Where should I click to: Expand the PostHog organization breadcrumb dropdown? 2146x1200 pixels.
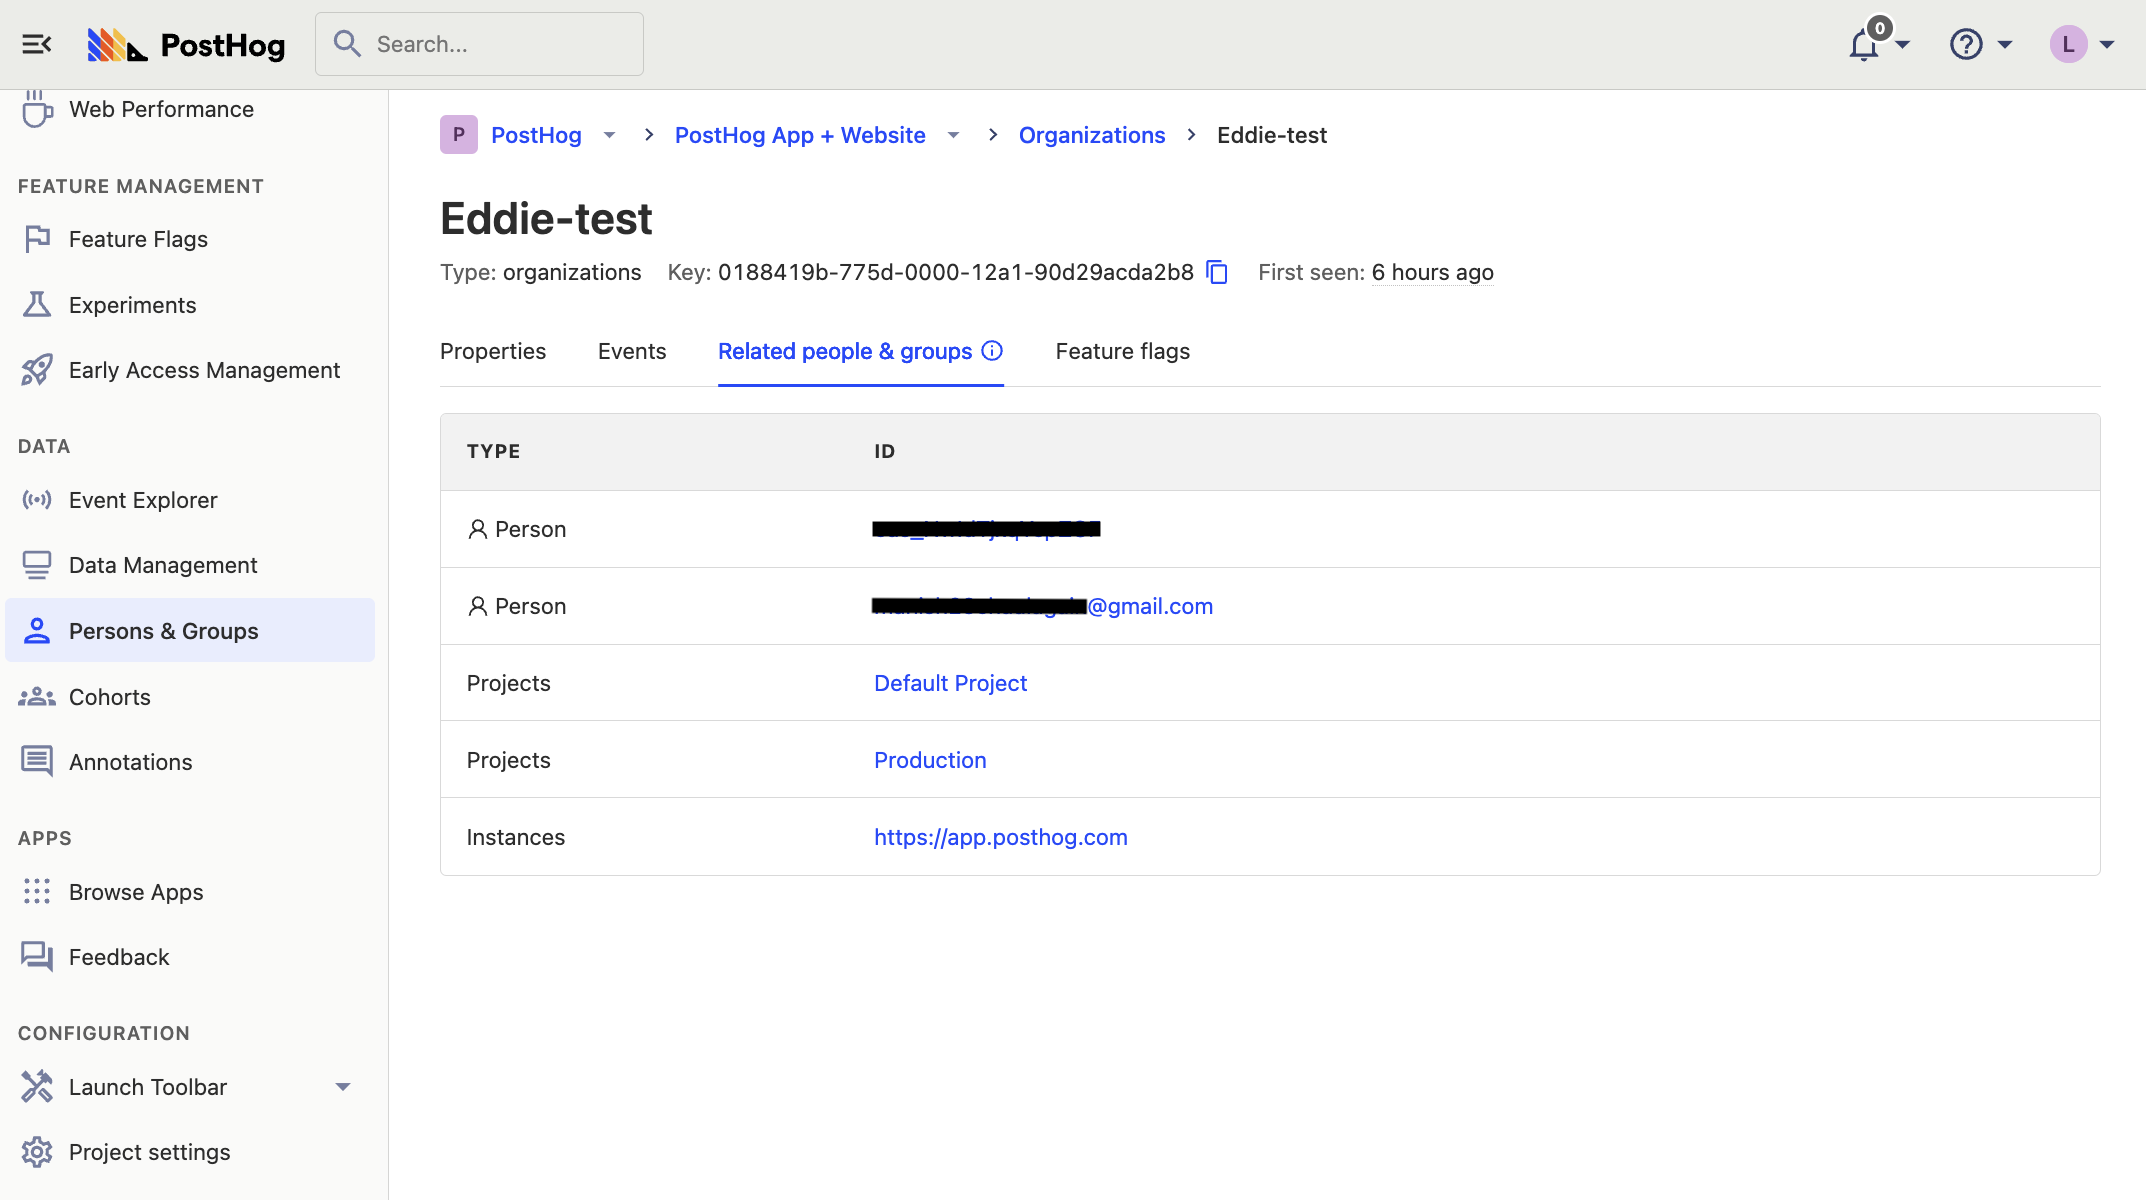[609, 135]
